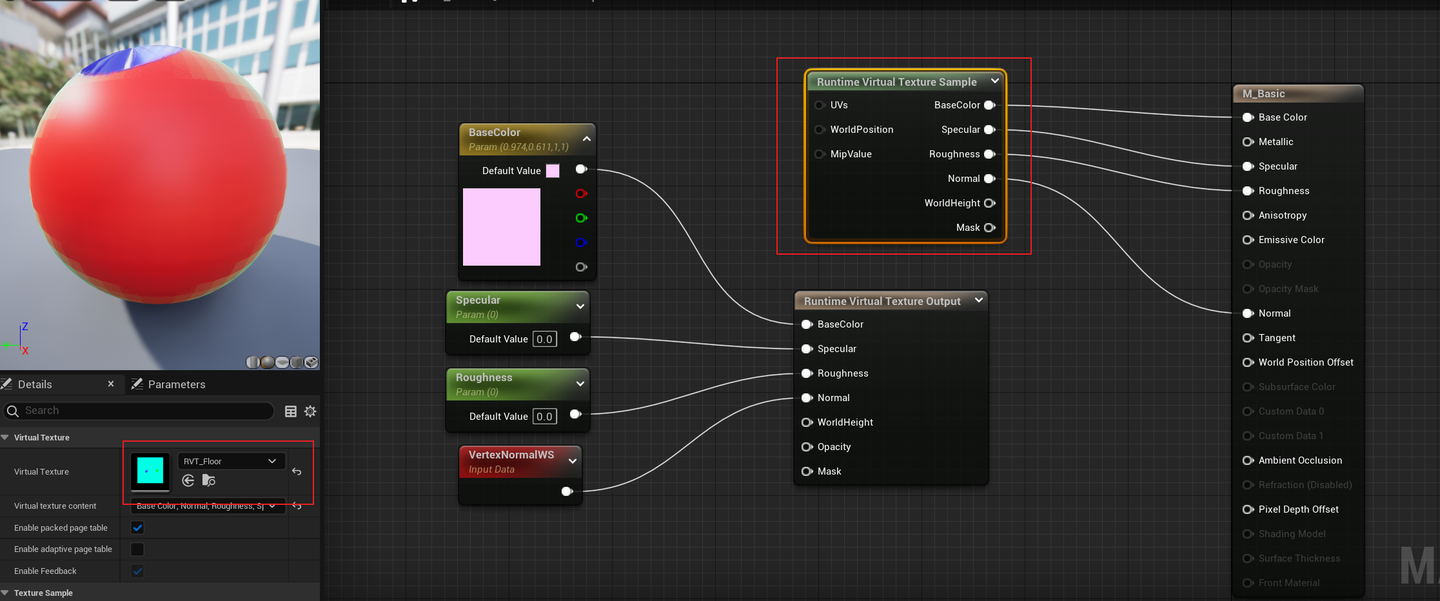The width and height of the screenshot is (1440, 601).
Task: Click the Specular Default Value field
Action: [x=544, y=339]
